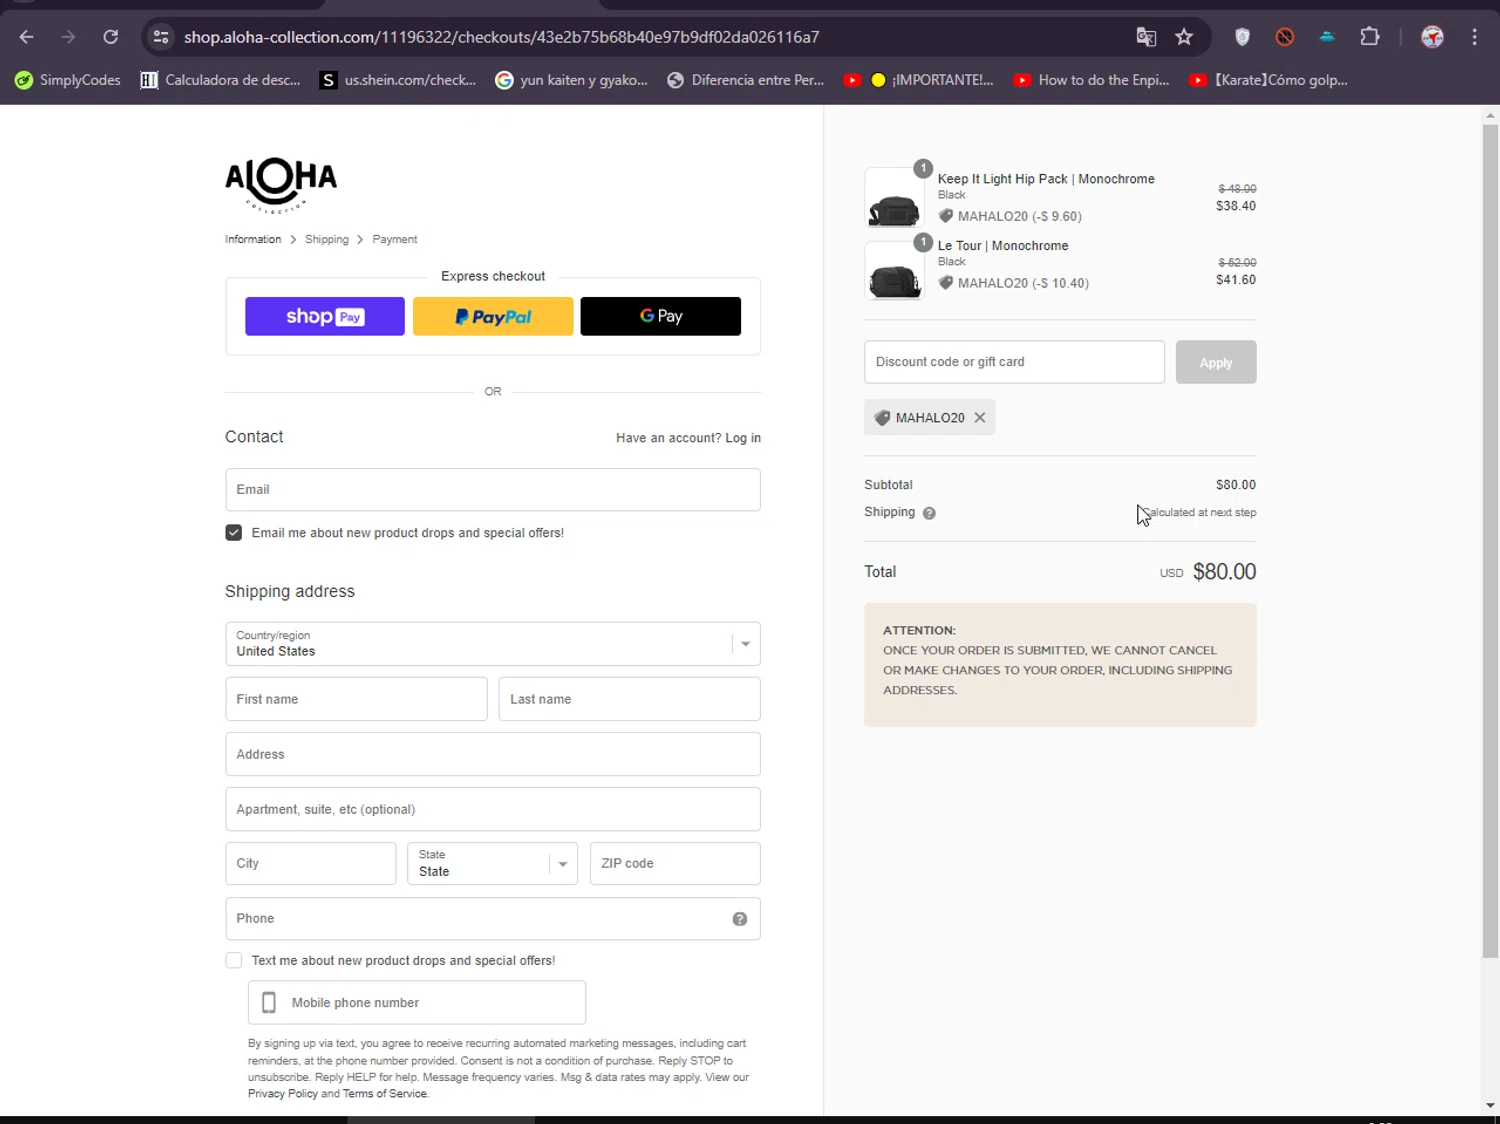The width and height of the screenshot is (1500, 1124).
Task: Focus the First name field
Action: 356,699
